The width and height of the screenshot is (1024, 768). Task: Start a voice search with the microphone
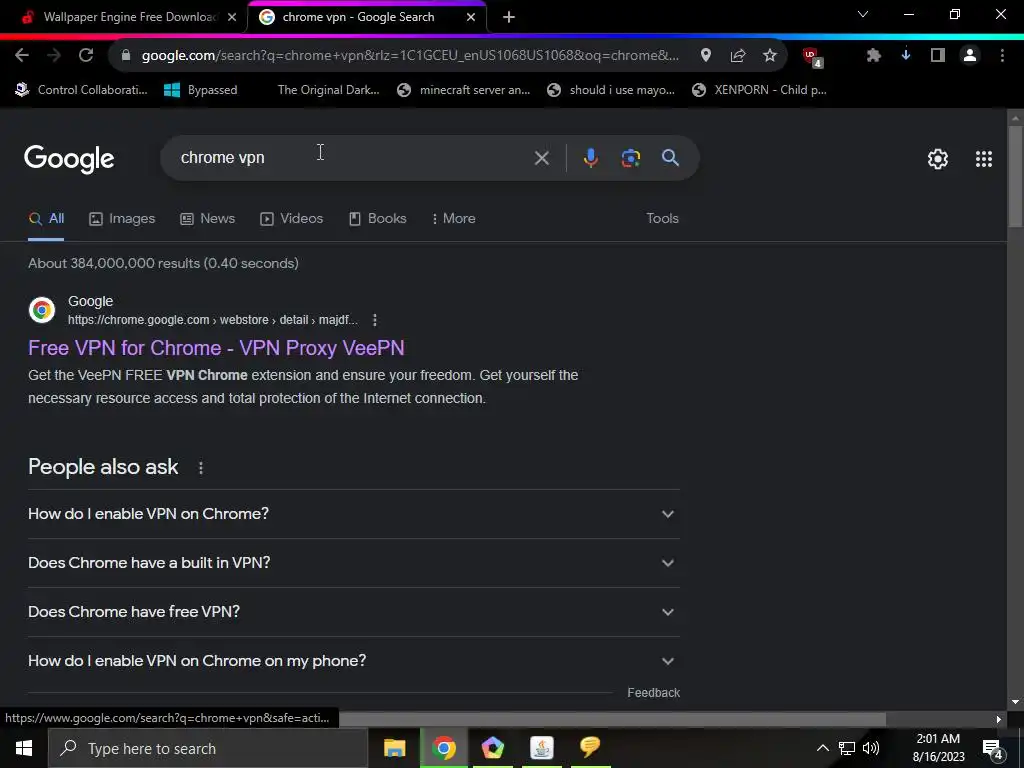pyautogui.click(x=590, y=158)
